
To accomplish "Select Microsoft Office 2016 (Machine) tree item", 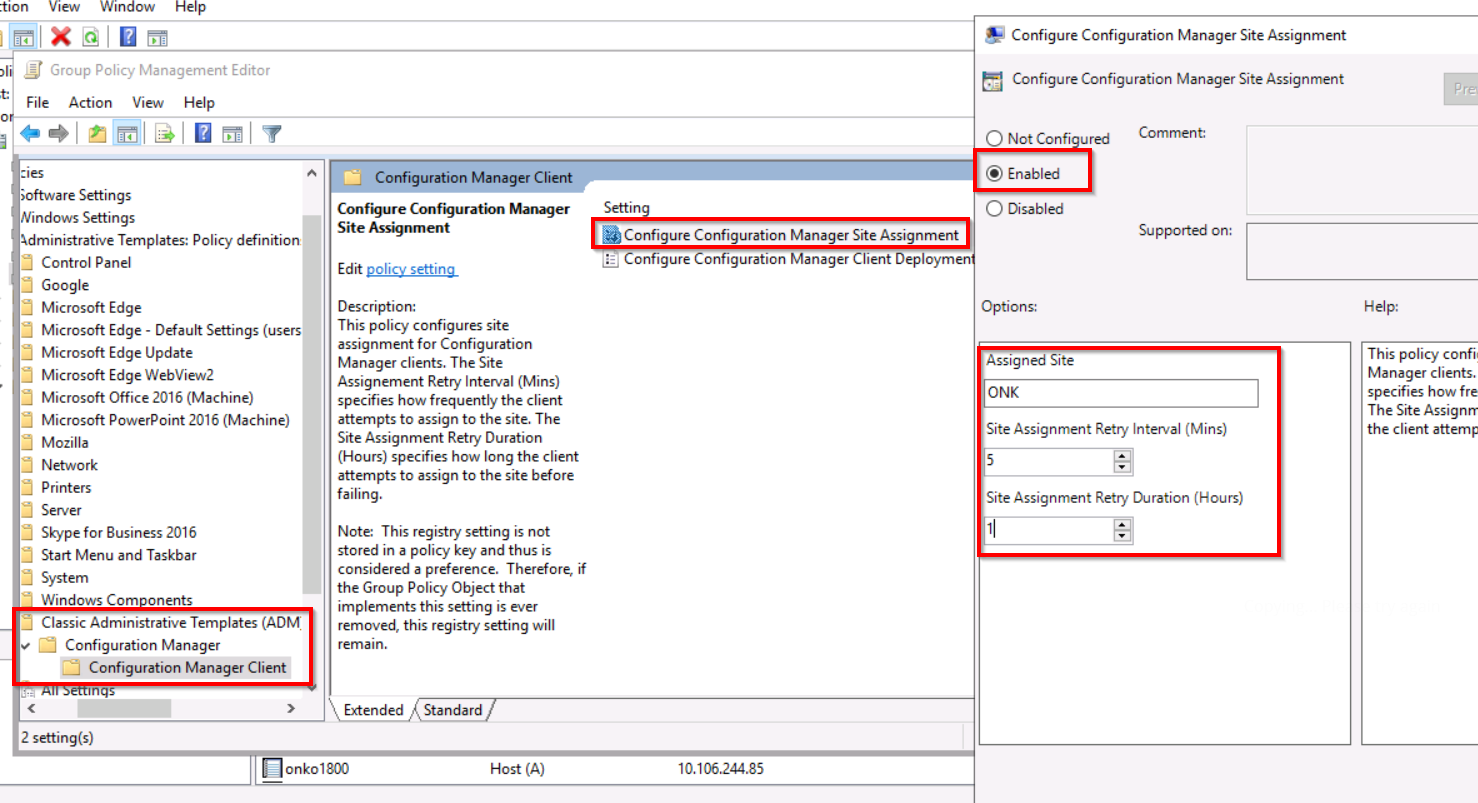I will pyautogui.click(x=147, y=398).
